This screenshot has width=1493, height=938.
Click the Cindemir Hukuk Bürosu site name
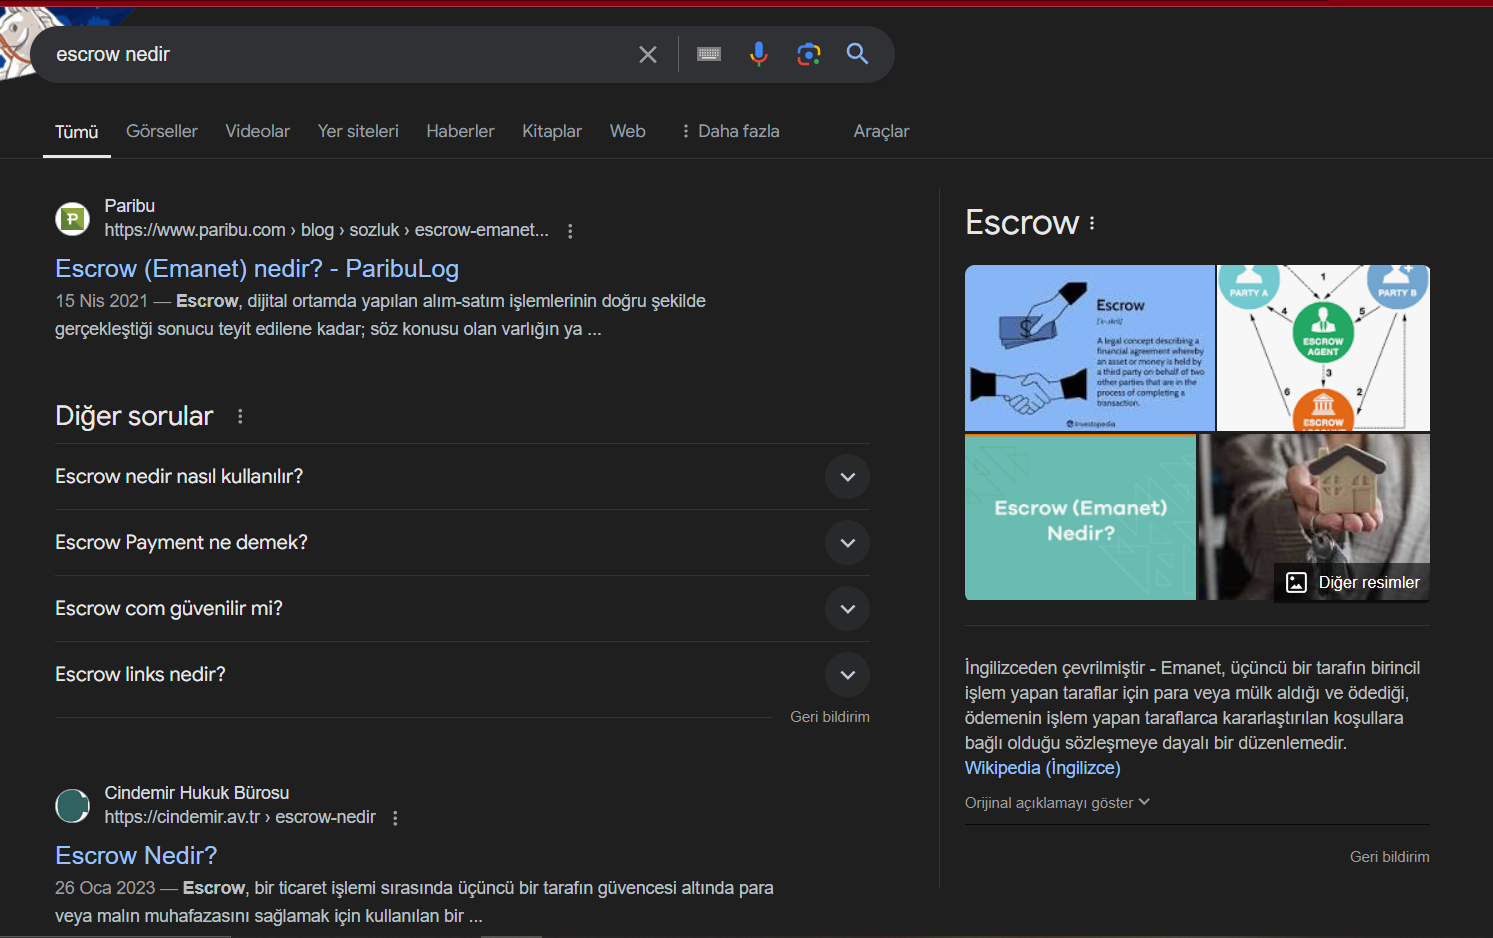coord(197,793)
